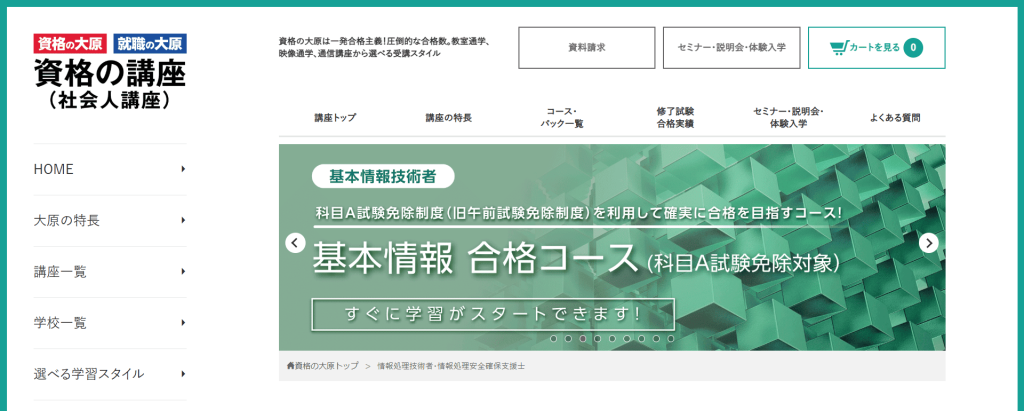This screenshot has height=411, width=1024.
Task: Select the sixth banner pagination dot
Action: (x=626, y=338)
